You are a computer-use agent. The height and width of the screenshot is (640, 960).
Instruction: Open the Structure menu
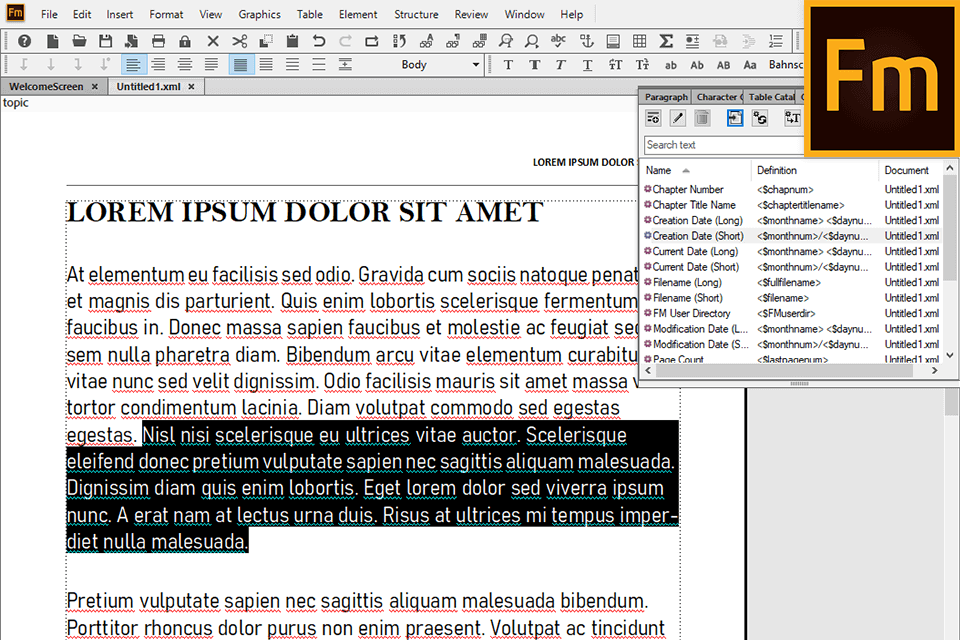(416, 15)
